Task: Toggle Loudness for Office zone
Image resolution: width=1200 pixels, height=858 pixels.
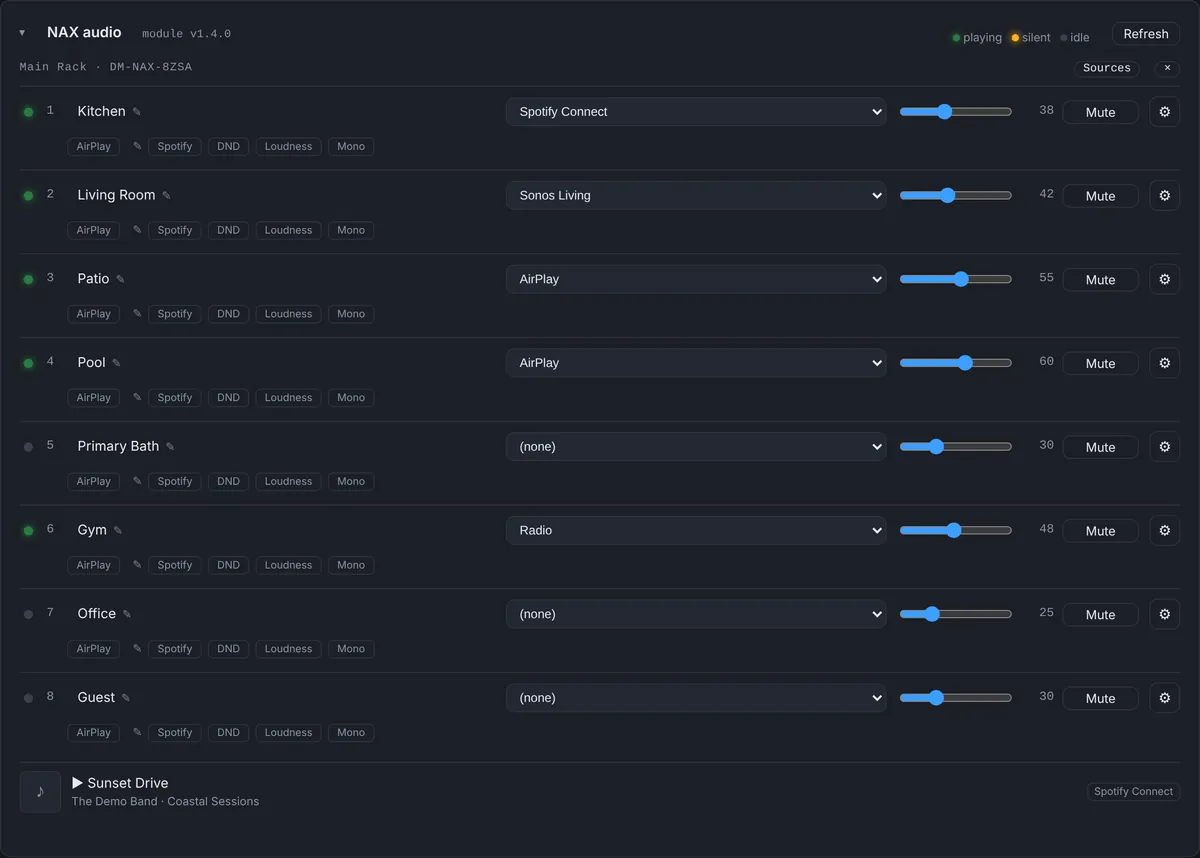Action: pyautogui.click(x=288, y=649)
